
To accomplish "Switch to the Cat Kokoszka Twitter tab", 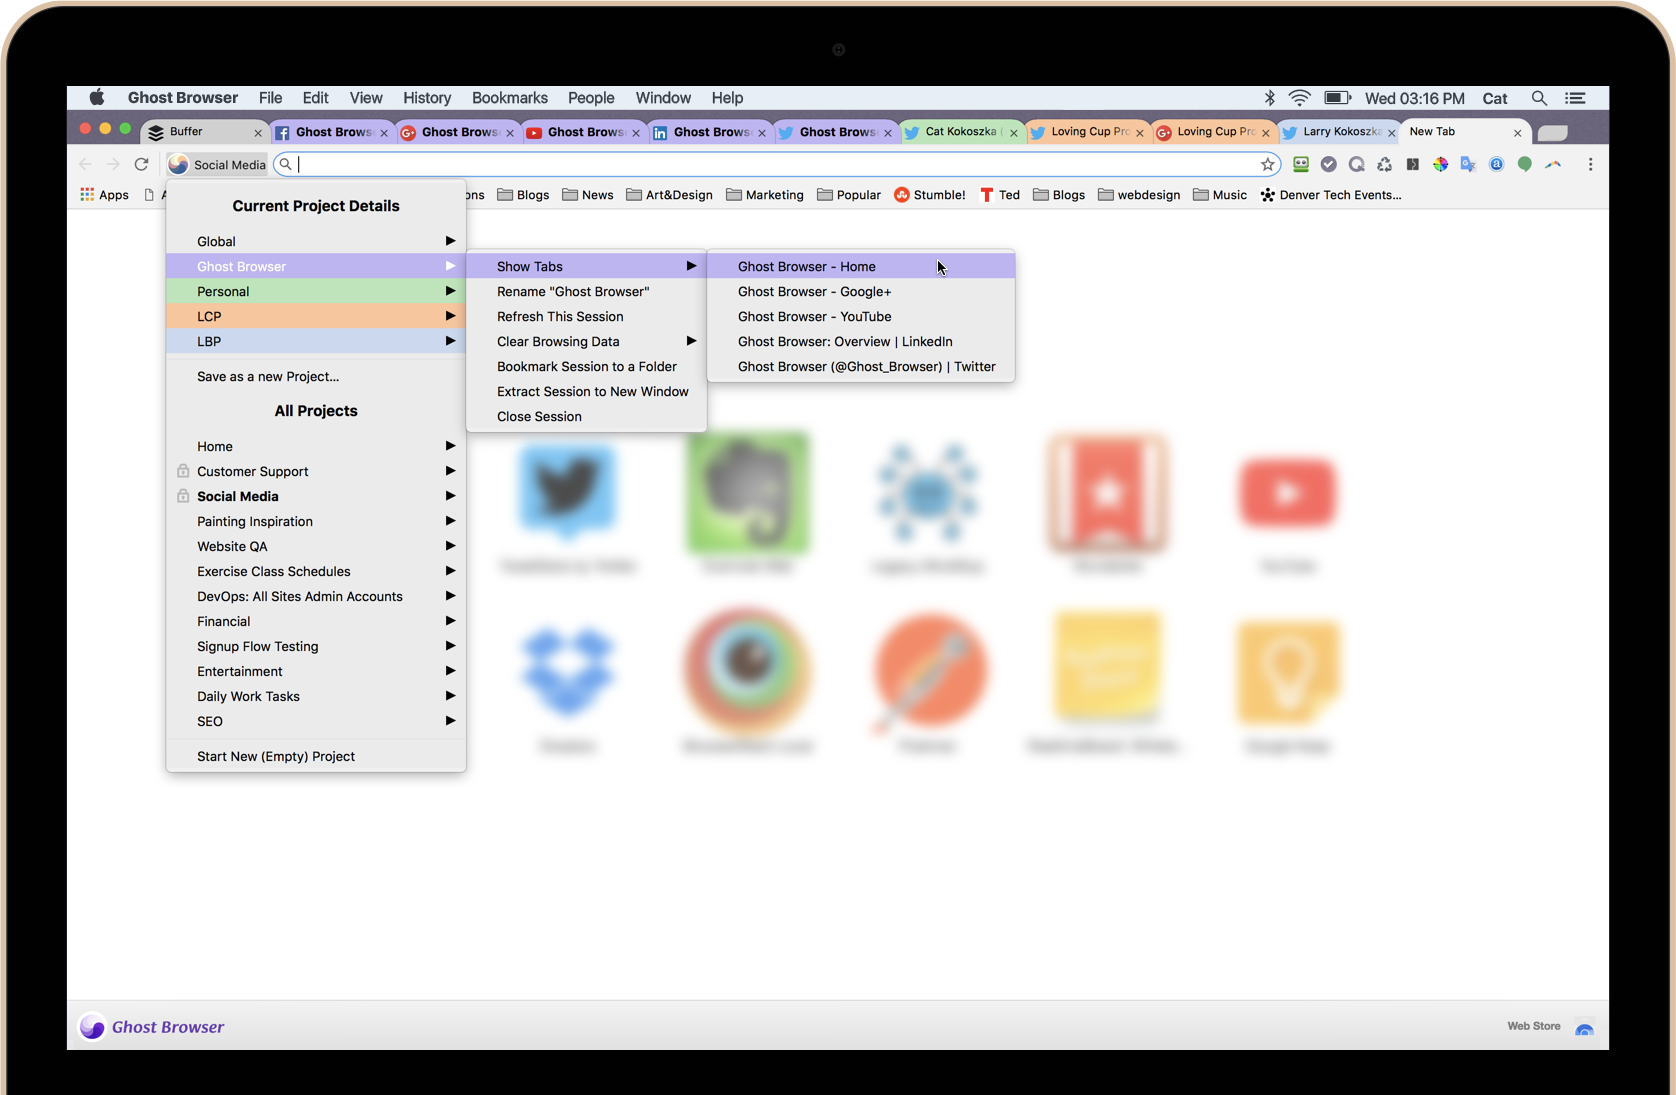I will [x=962, y=132].
